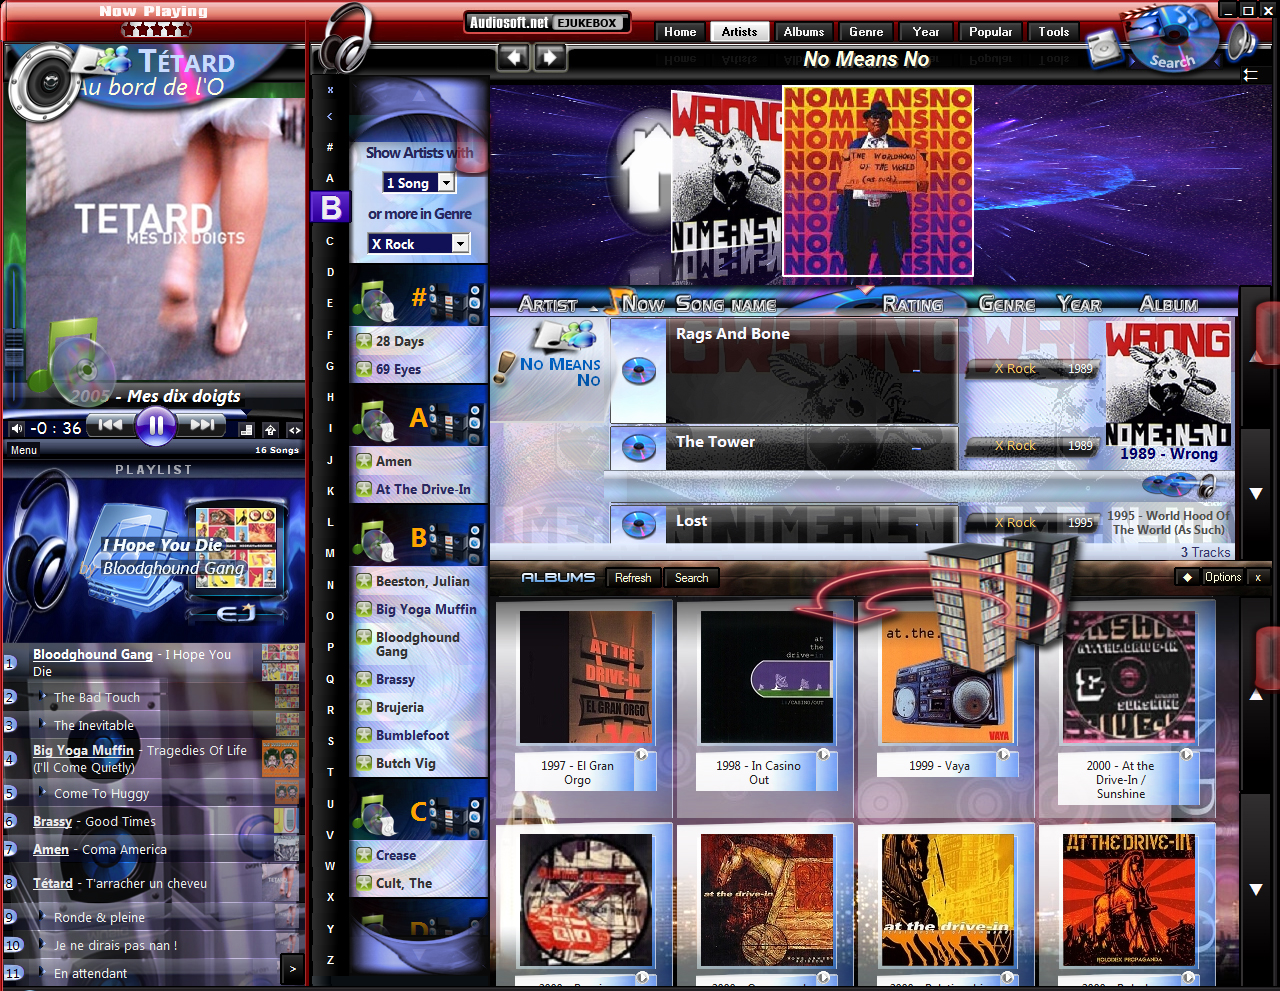Toggle the star beside Butch Vig

[364, 763]
